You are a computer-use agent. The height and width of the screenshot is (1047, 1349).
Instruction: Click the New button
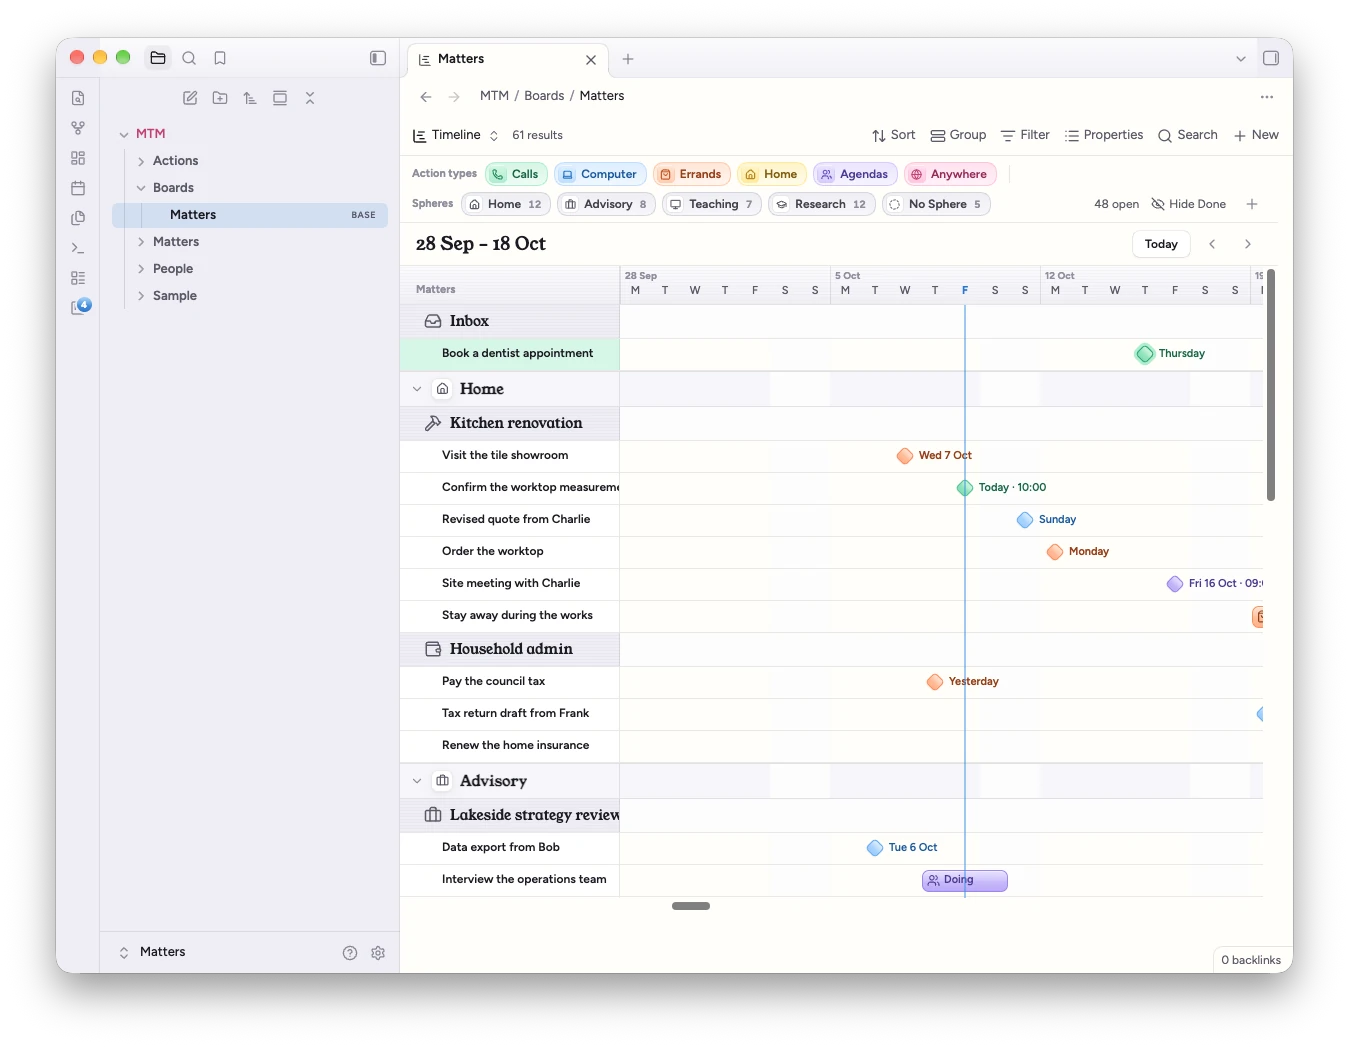1256,135
